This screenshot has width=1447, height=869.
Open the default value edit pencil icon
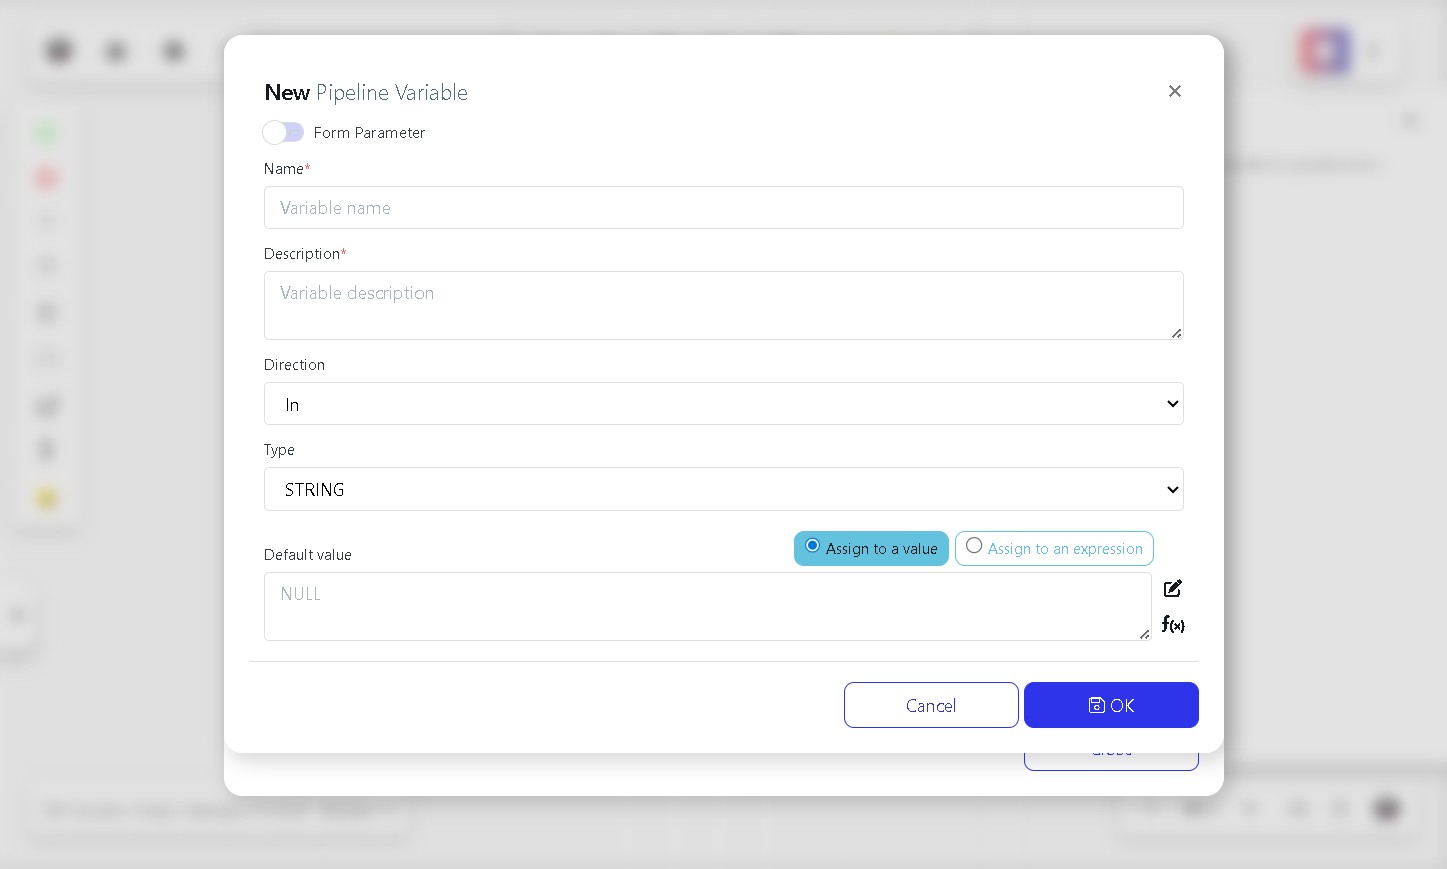pos(1173,588)
